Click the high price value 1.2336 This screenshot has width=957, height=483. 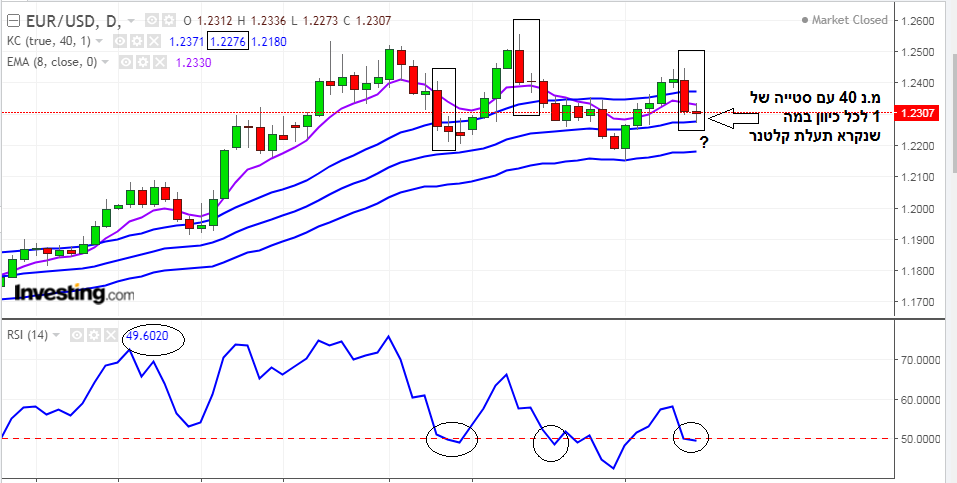coord(267,21)
